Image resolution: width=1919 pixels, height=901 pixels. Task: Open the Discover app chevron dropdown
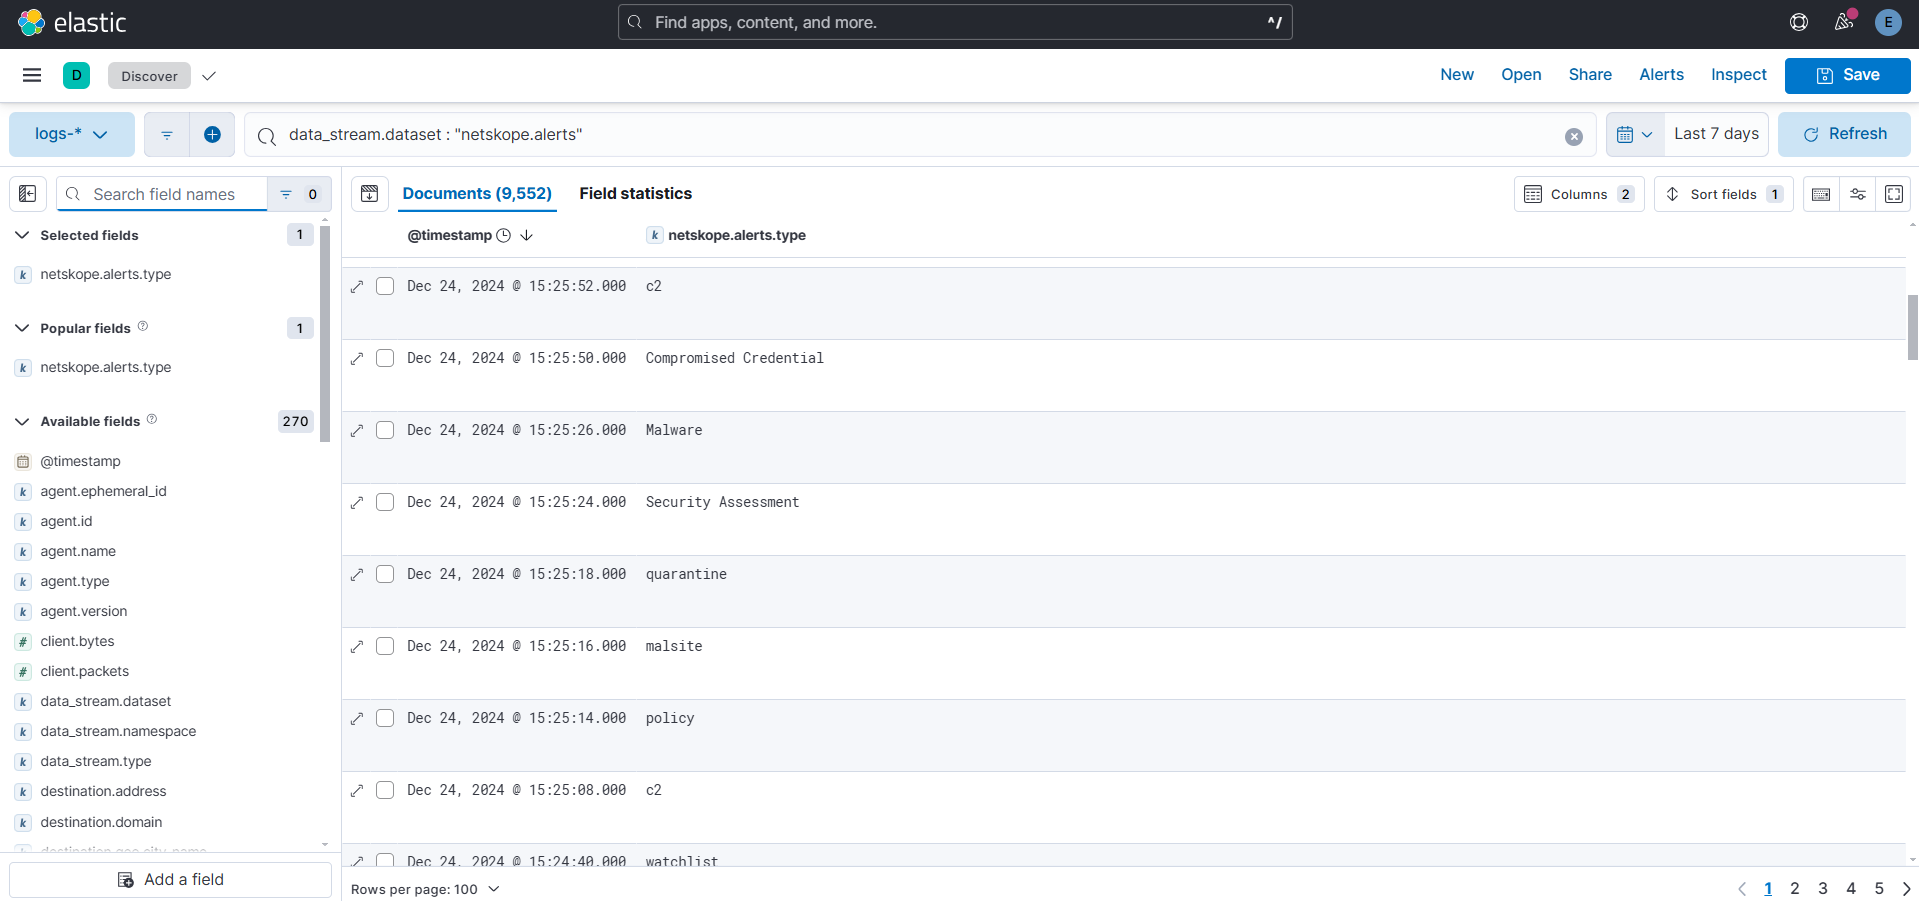coord(209,76)
